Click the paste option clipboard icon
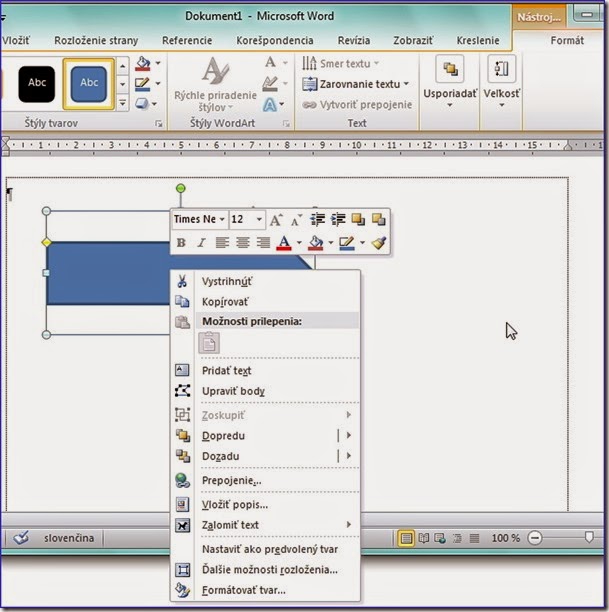Image resolution: width=609 pixels, height=612 pixels. point(209,343)
